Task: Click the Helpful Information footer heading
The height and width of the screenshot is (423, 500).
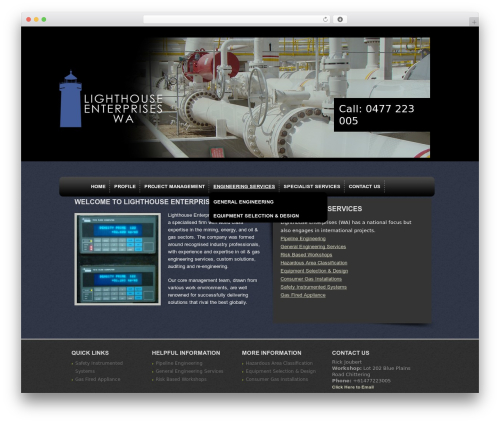Action: pyautogui.click(x=186, y=353)
